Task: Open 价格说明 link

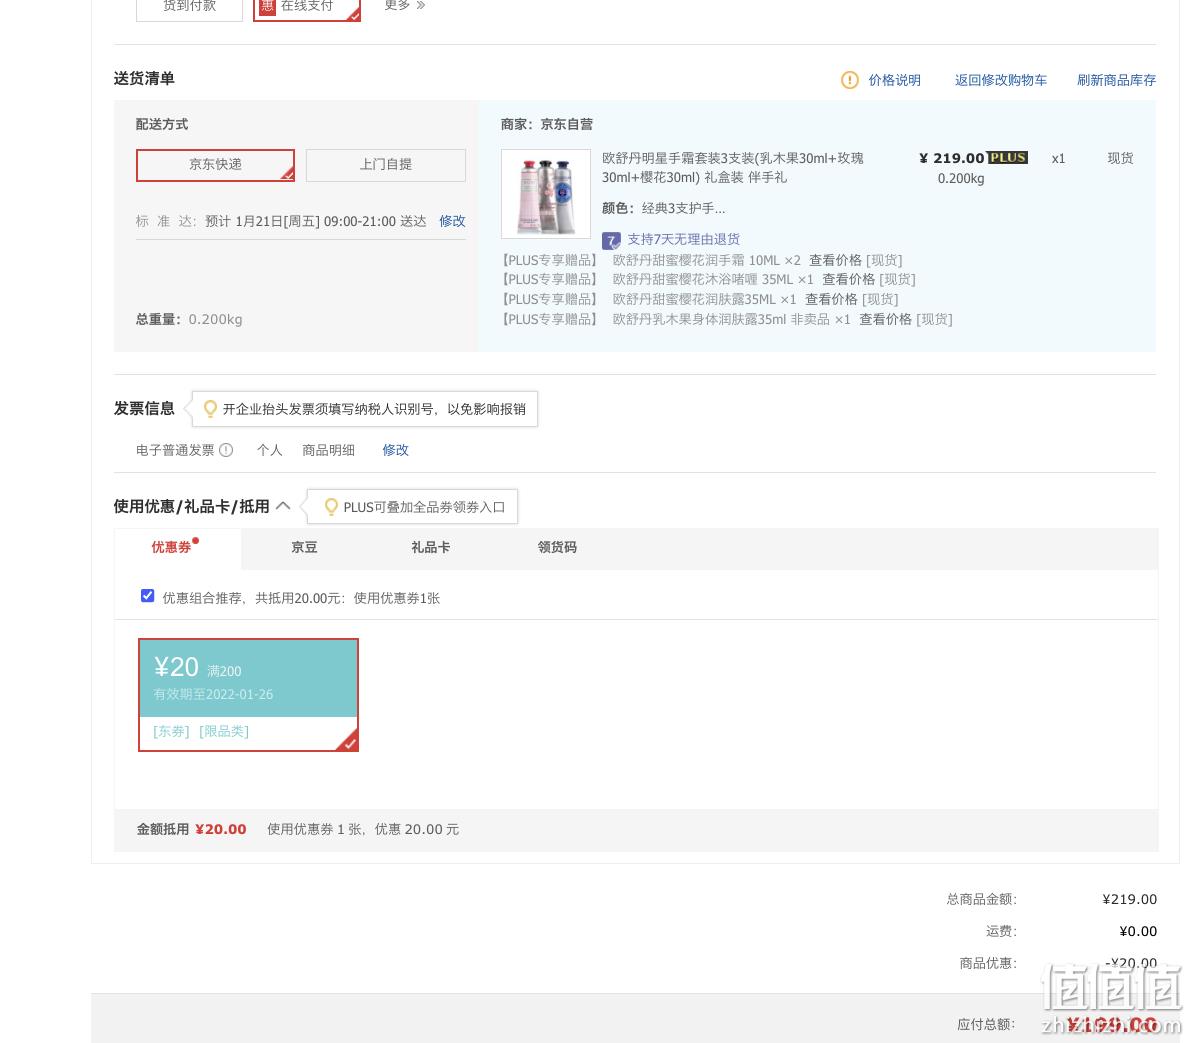Action: tap(894, 80)
